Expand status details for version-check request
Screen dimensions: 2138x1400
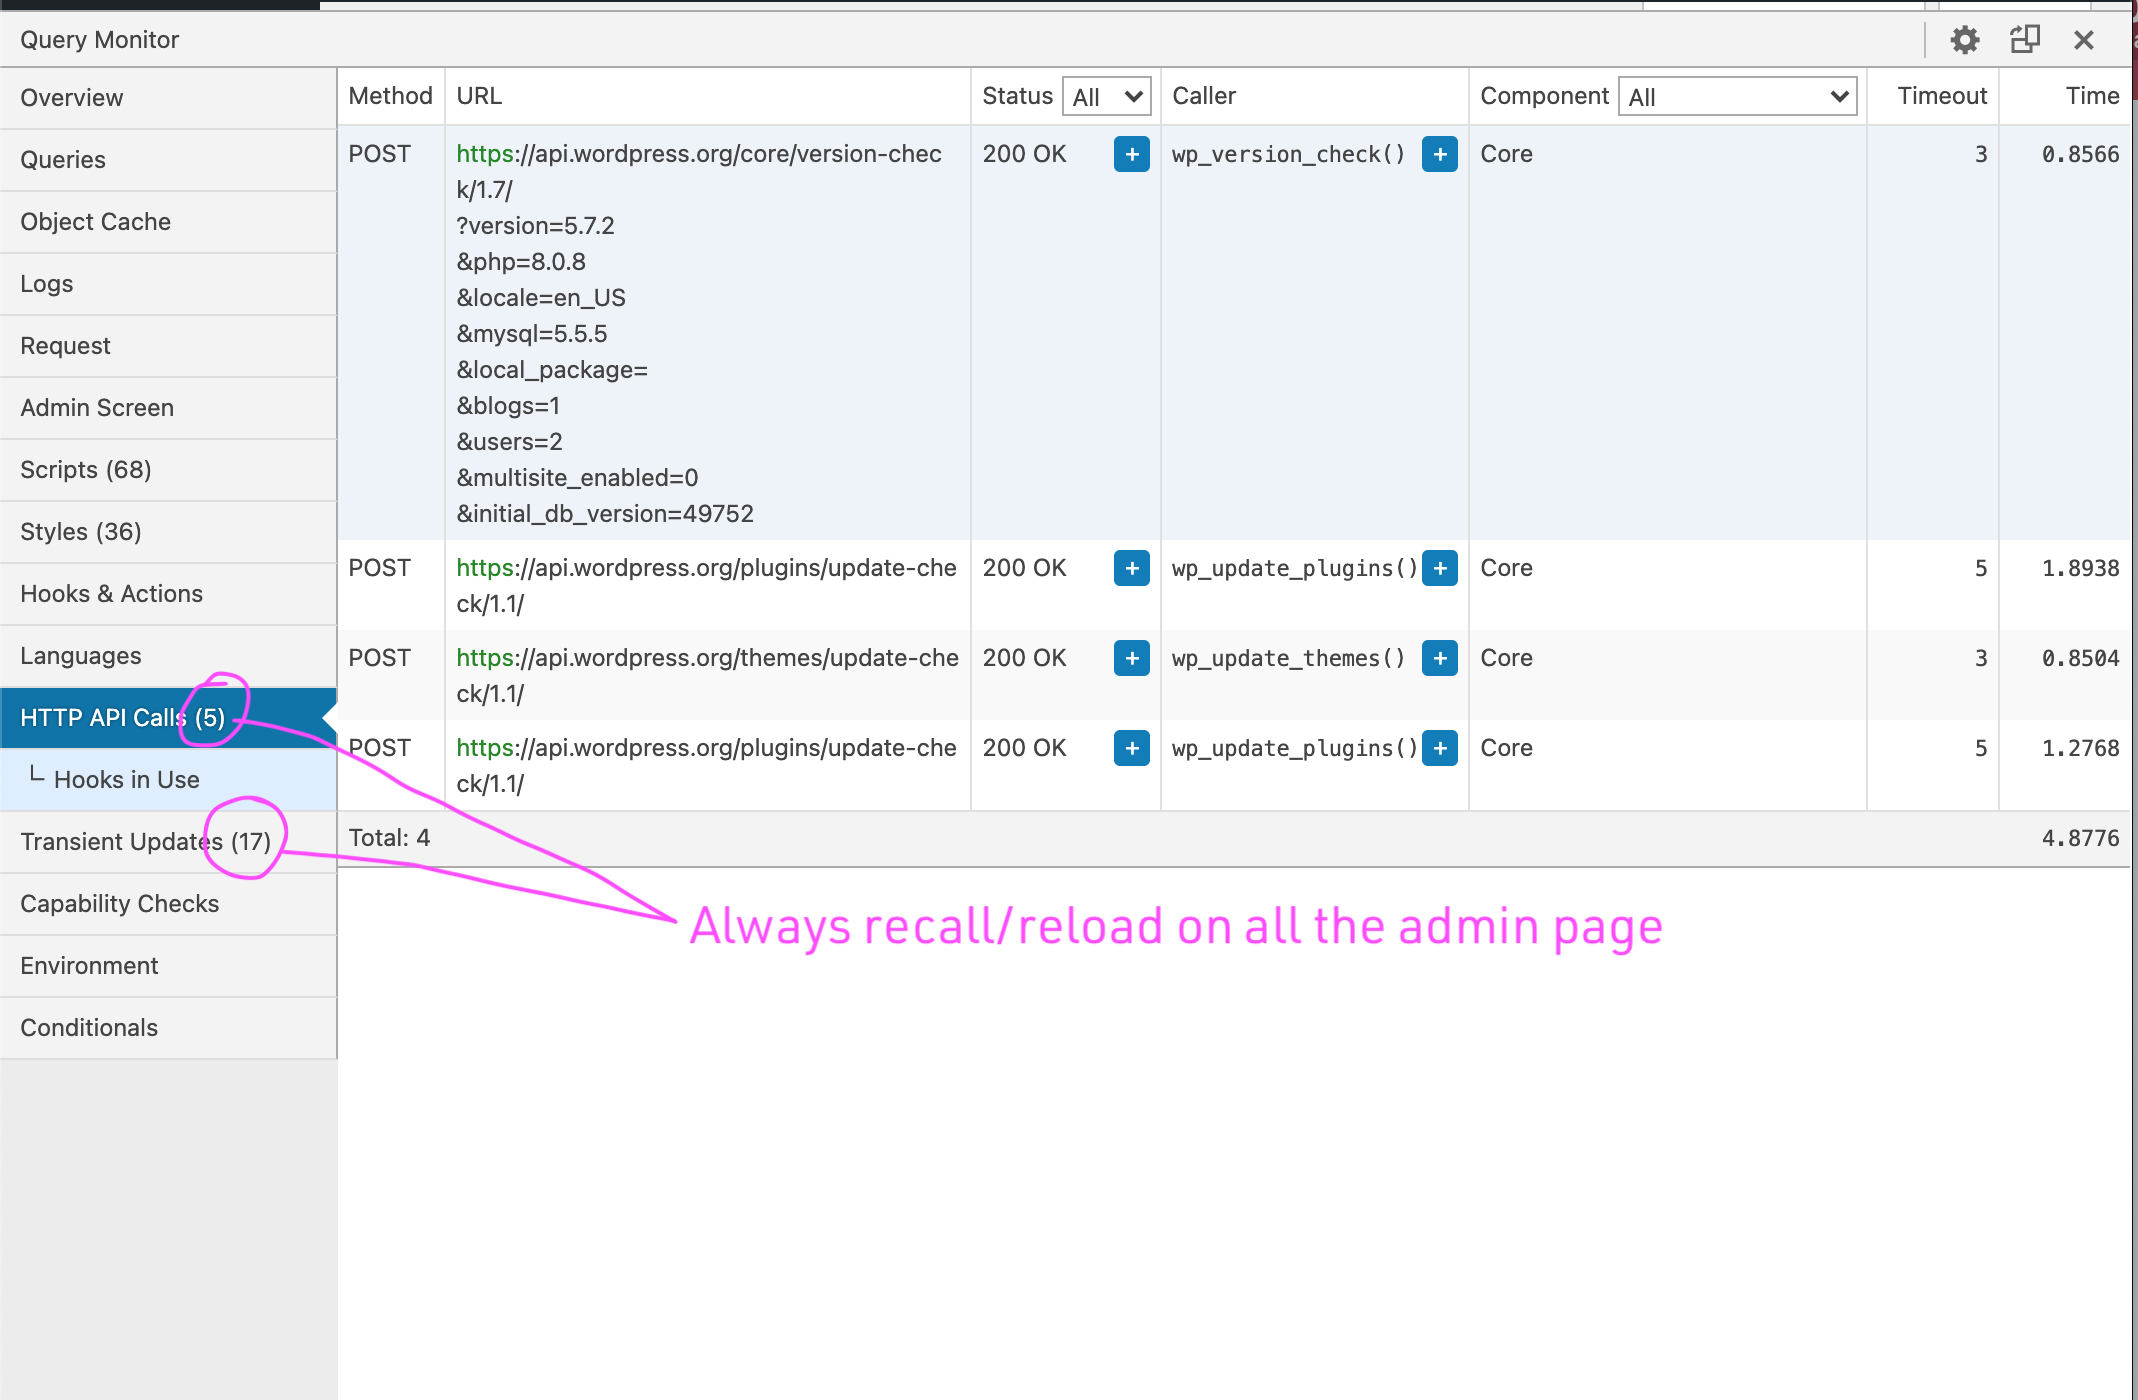1131,154
